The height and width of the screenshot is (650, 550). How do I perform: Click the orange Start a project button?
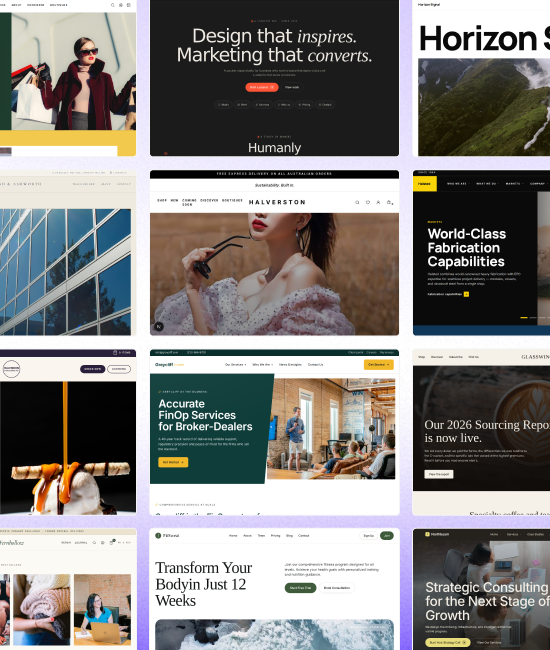point(262,87)
